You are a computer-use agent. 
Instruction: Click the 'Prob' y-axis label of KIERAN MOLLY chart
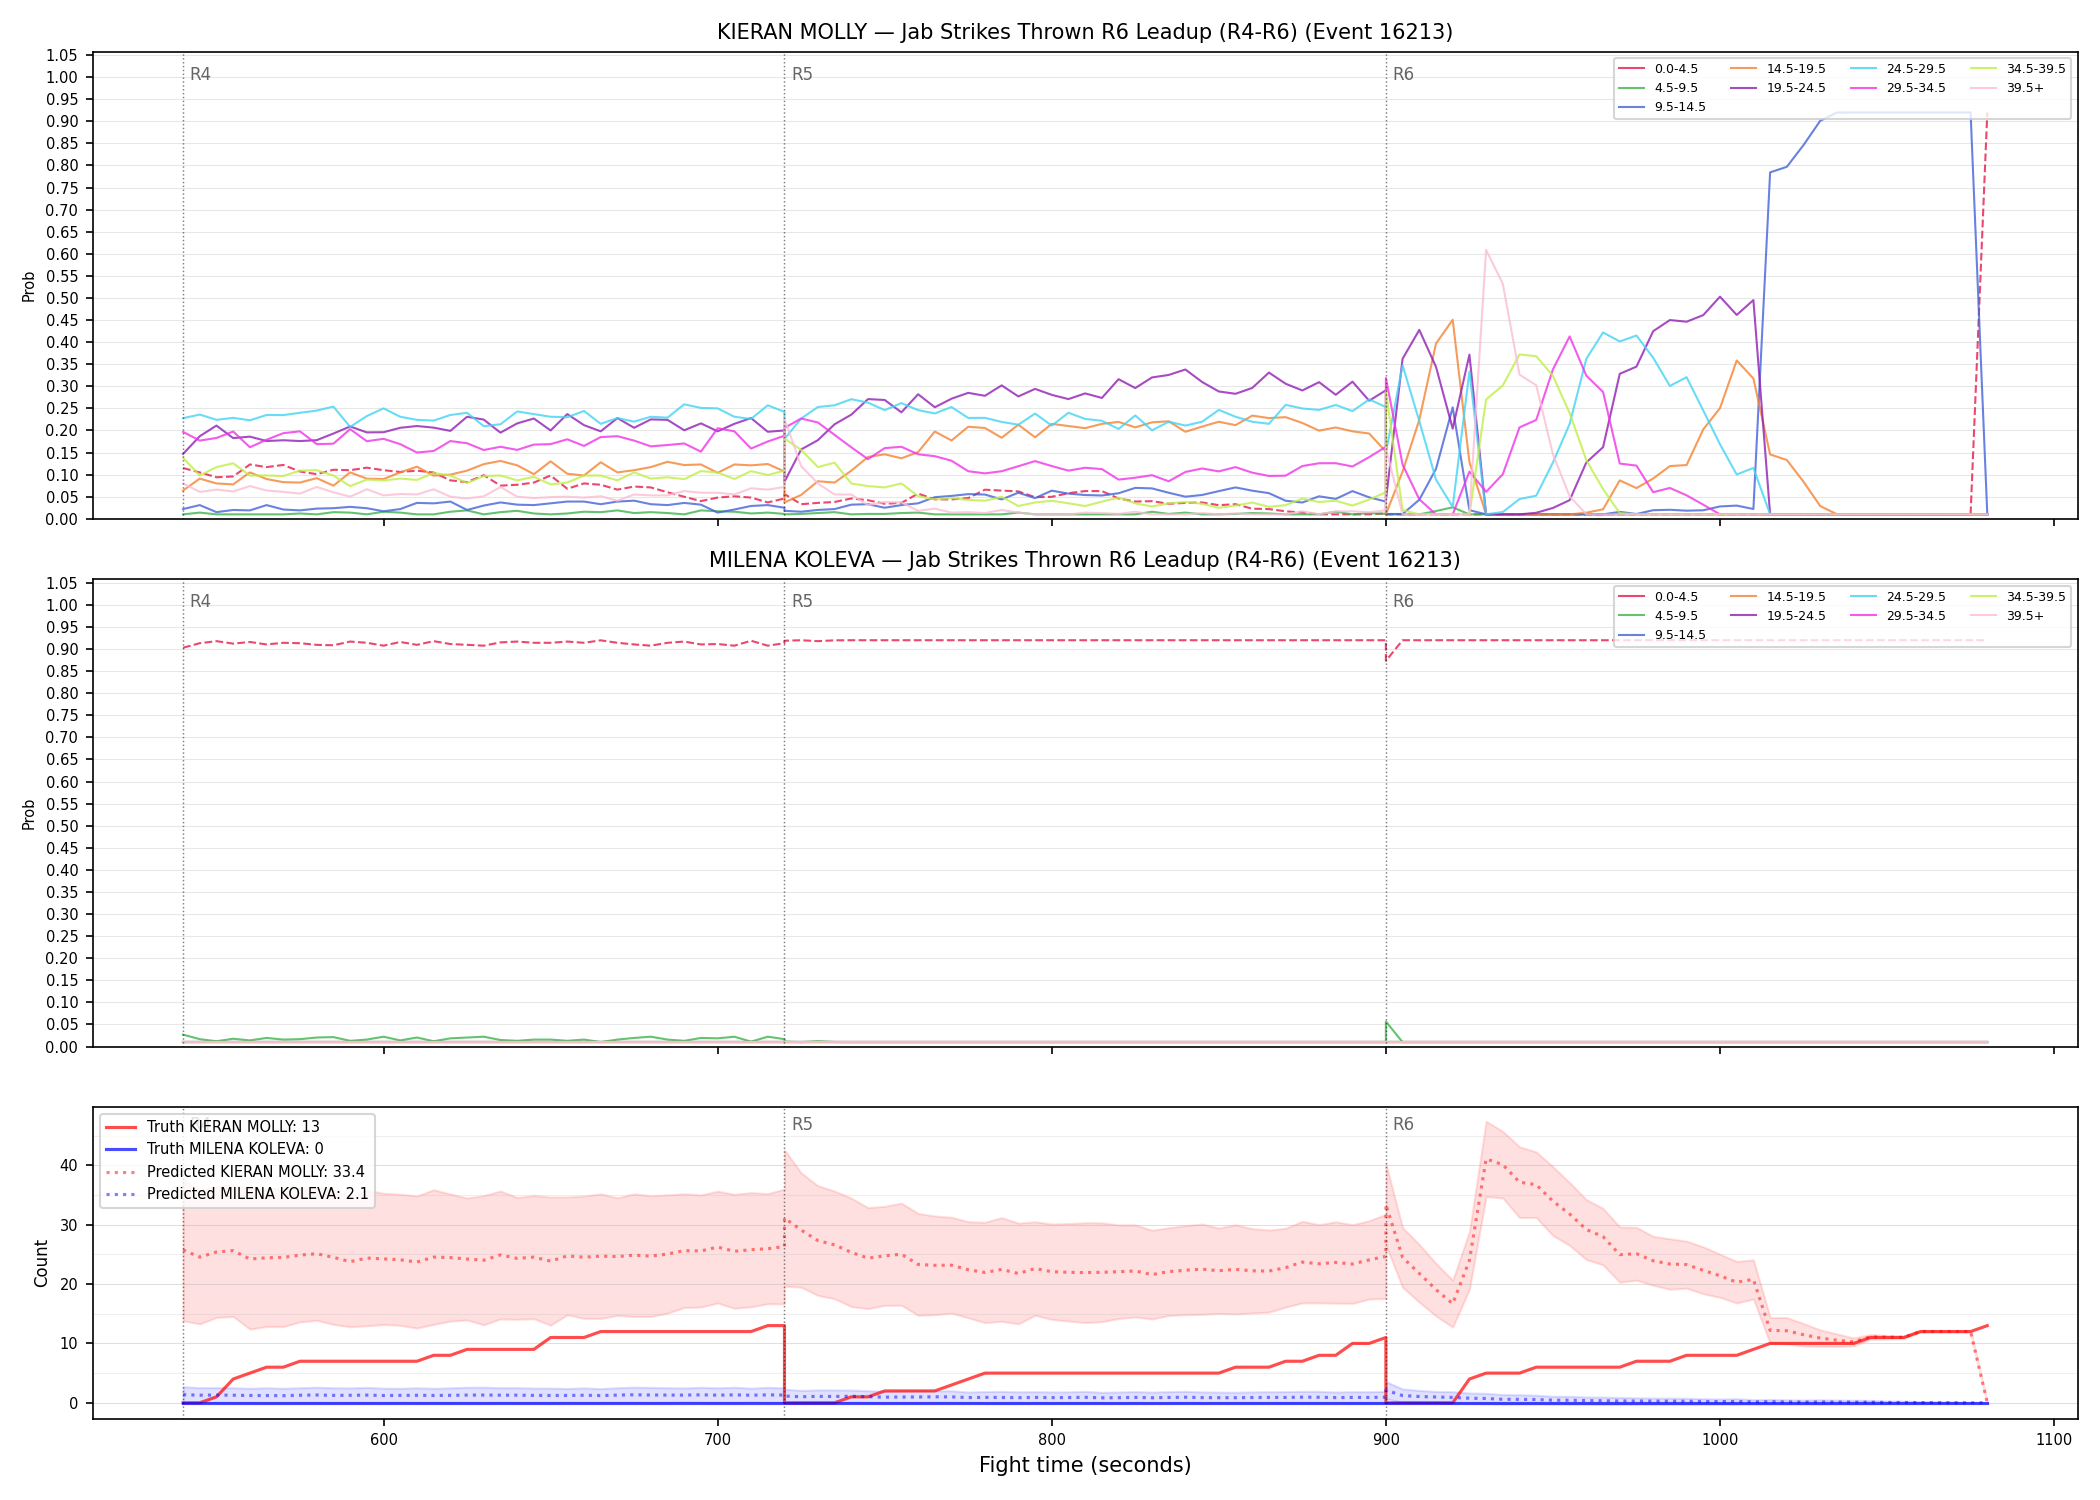[29, 287]
